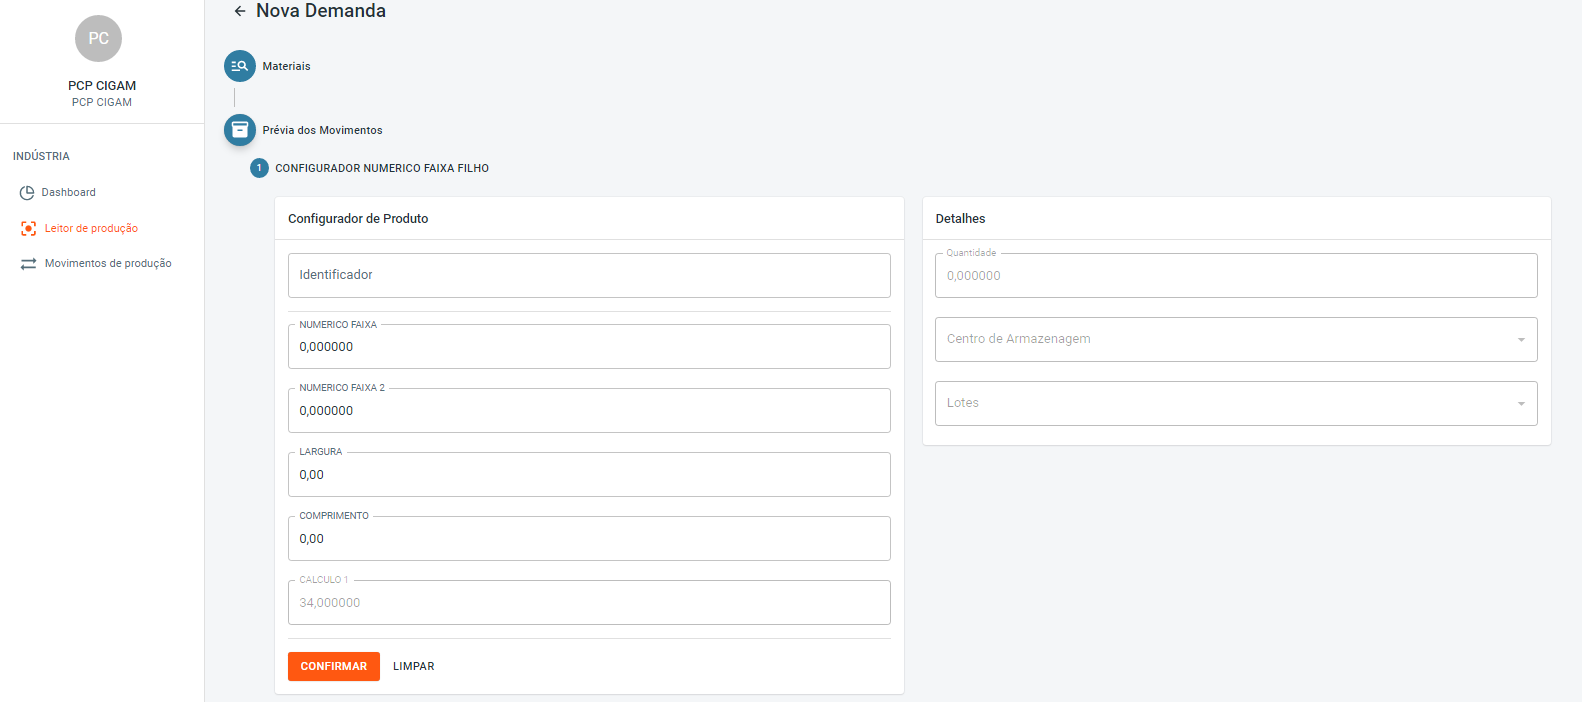Click into the LARGURA field
The image size is (1582, 702).
point(589,475)
